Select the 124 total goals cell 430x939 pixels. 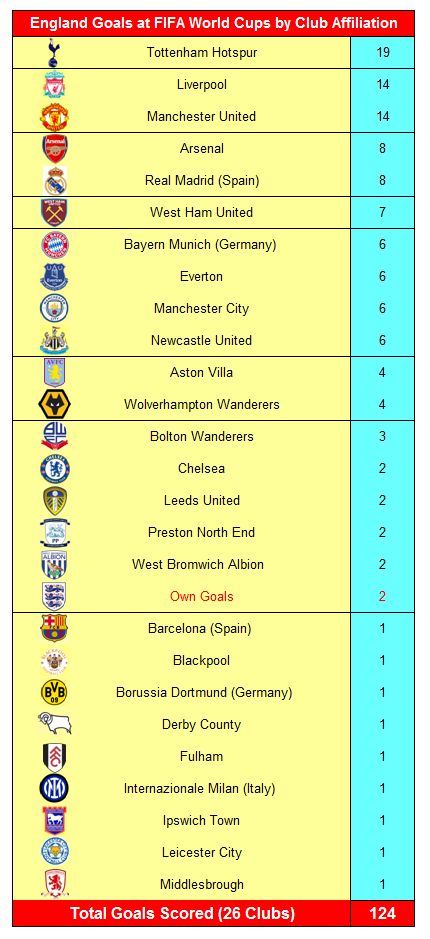pyautogui.click(x=383, y=913)
